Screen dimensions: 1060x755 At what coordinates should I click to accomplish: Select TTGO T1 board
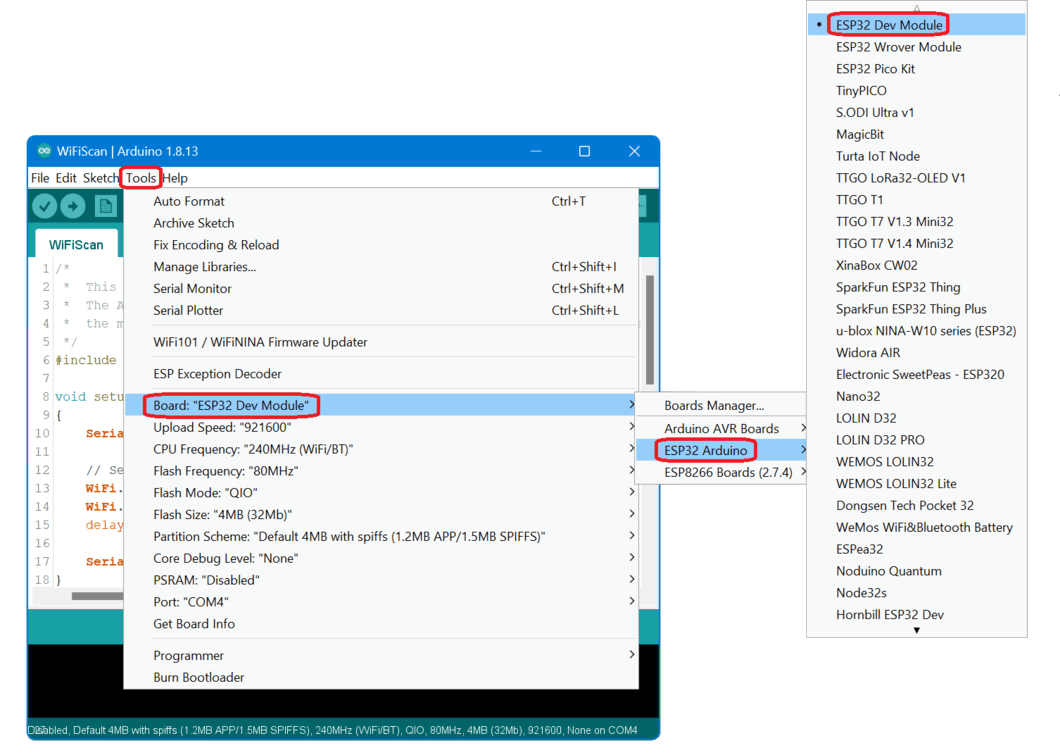917,200
